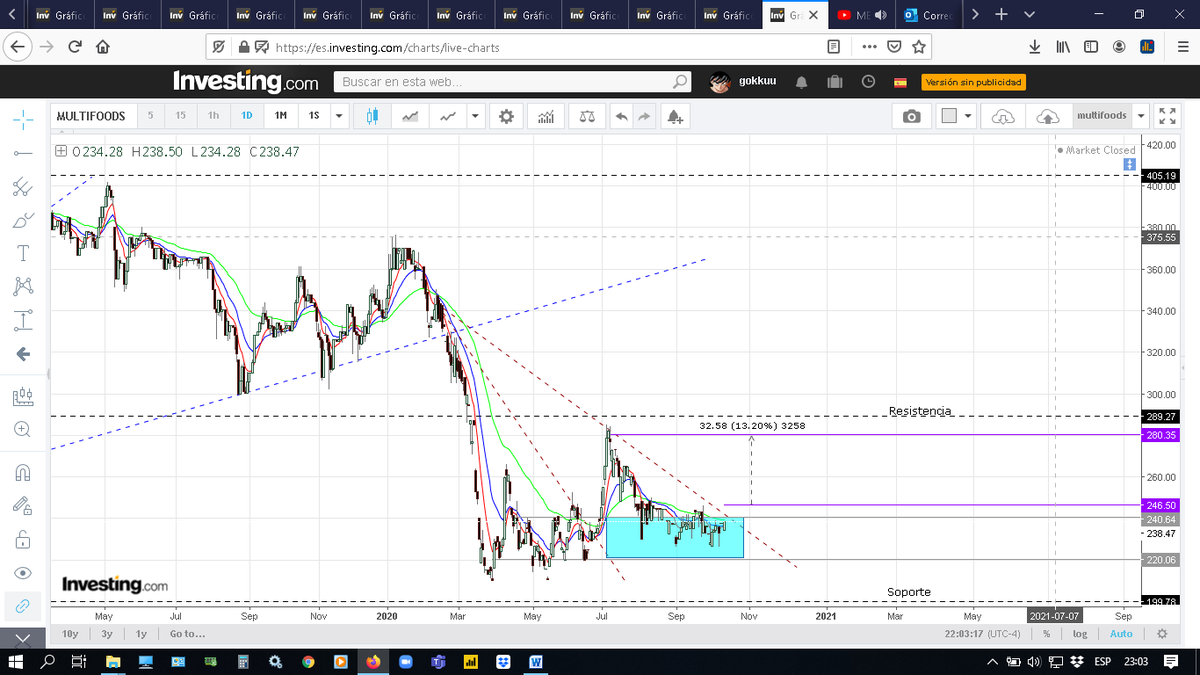
Task: Click the zoom in magnifier tool
Action: 22,430
